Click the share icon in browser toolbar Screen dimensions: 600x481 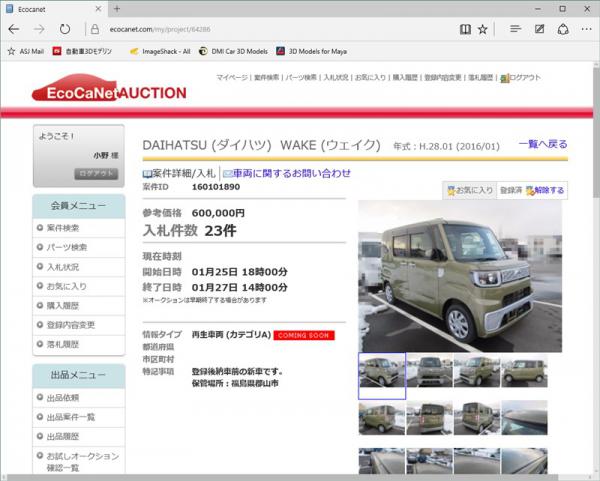pos(563,29)
